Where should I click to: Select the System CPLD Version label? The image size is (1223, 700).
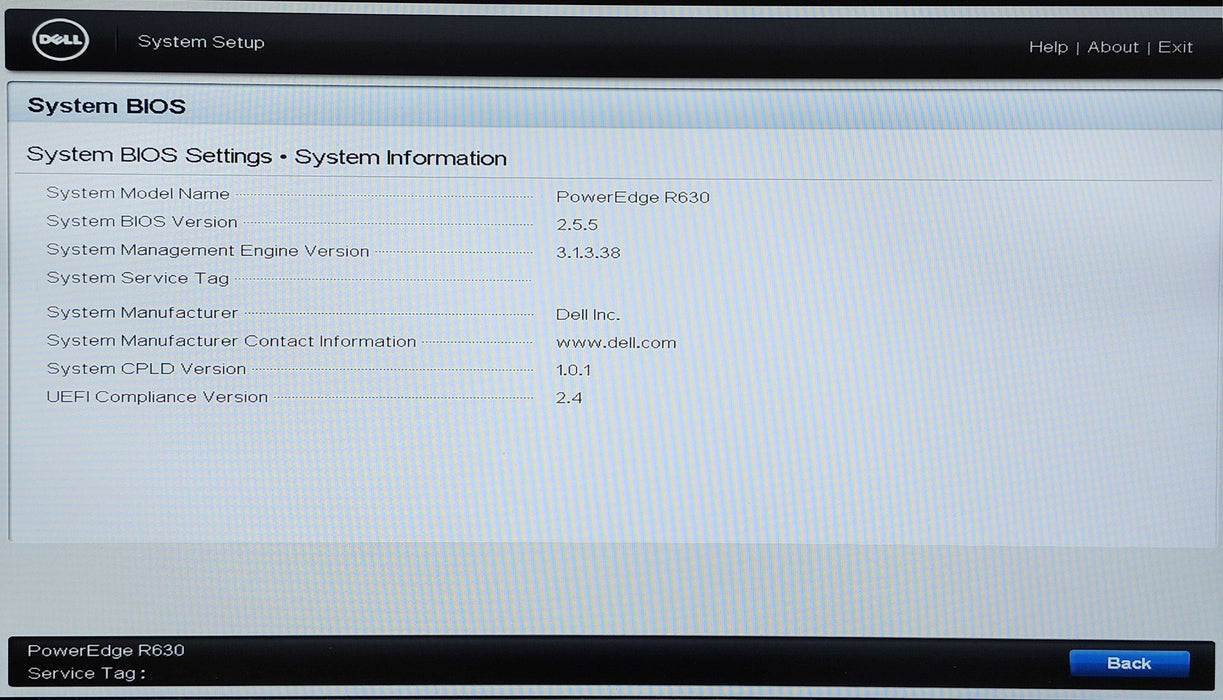pos(146,369)
